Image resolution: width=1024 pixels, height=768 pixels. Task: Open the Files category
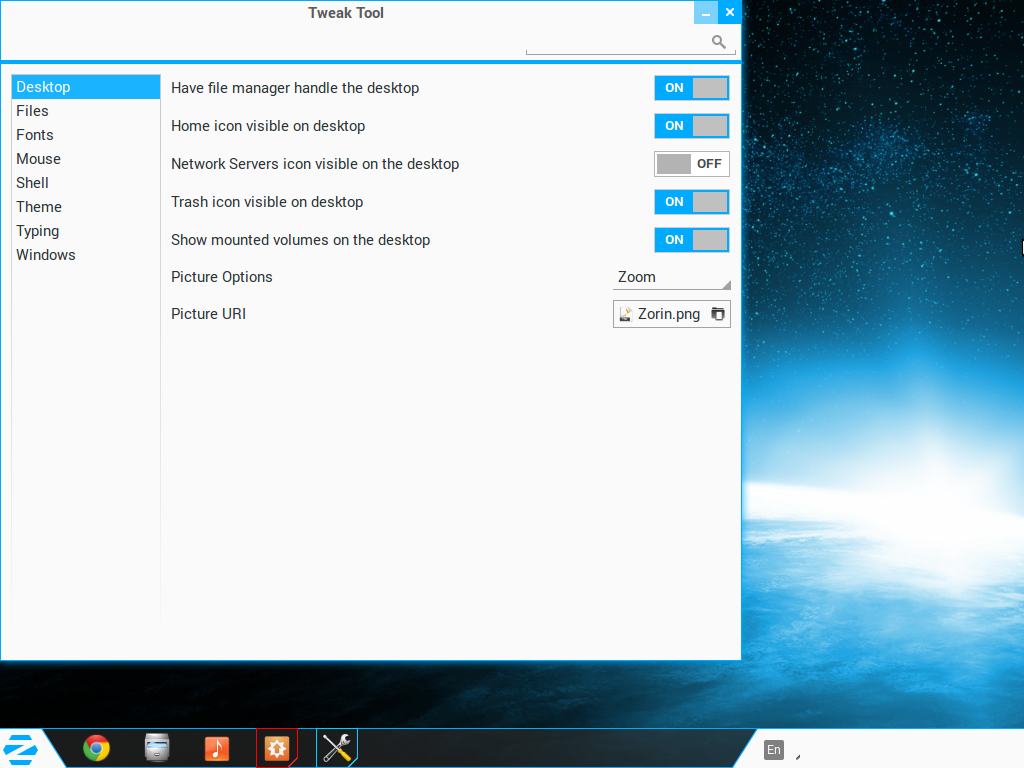86,111
